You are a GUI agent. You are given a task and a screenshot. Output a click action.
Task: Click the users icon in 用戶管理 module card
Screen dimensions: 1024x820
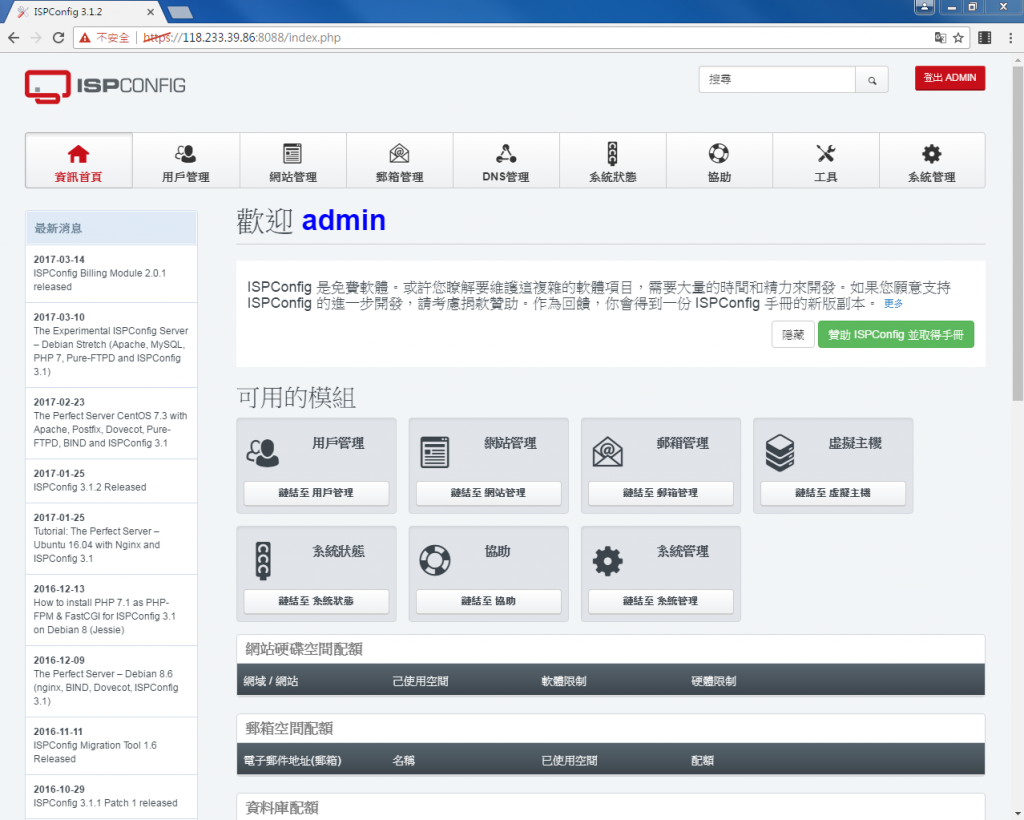click(263, 452)
